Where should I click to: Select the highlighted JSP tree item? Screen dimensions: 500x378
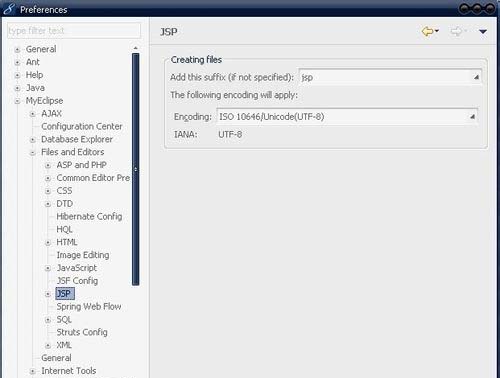click(65, 294)
